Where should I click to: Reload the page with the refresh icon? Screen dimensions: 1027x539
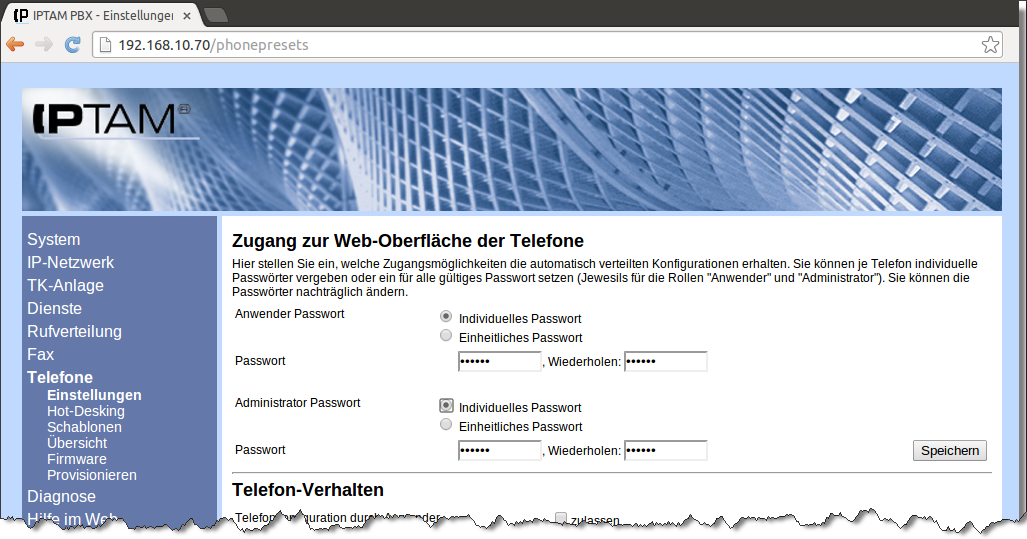[72, 44]
